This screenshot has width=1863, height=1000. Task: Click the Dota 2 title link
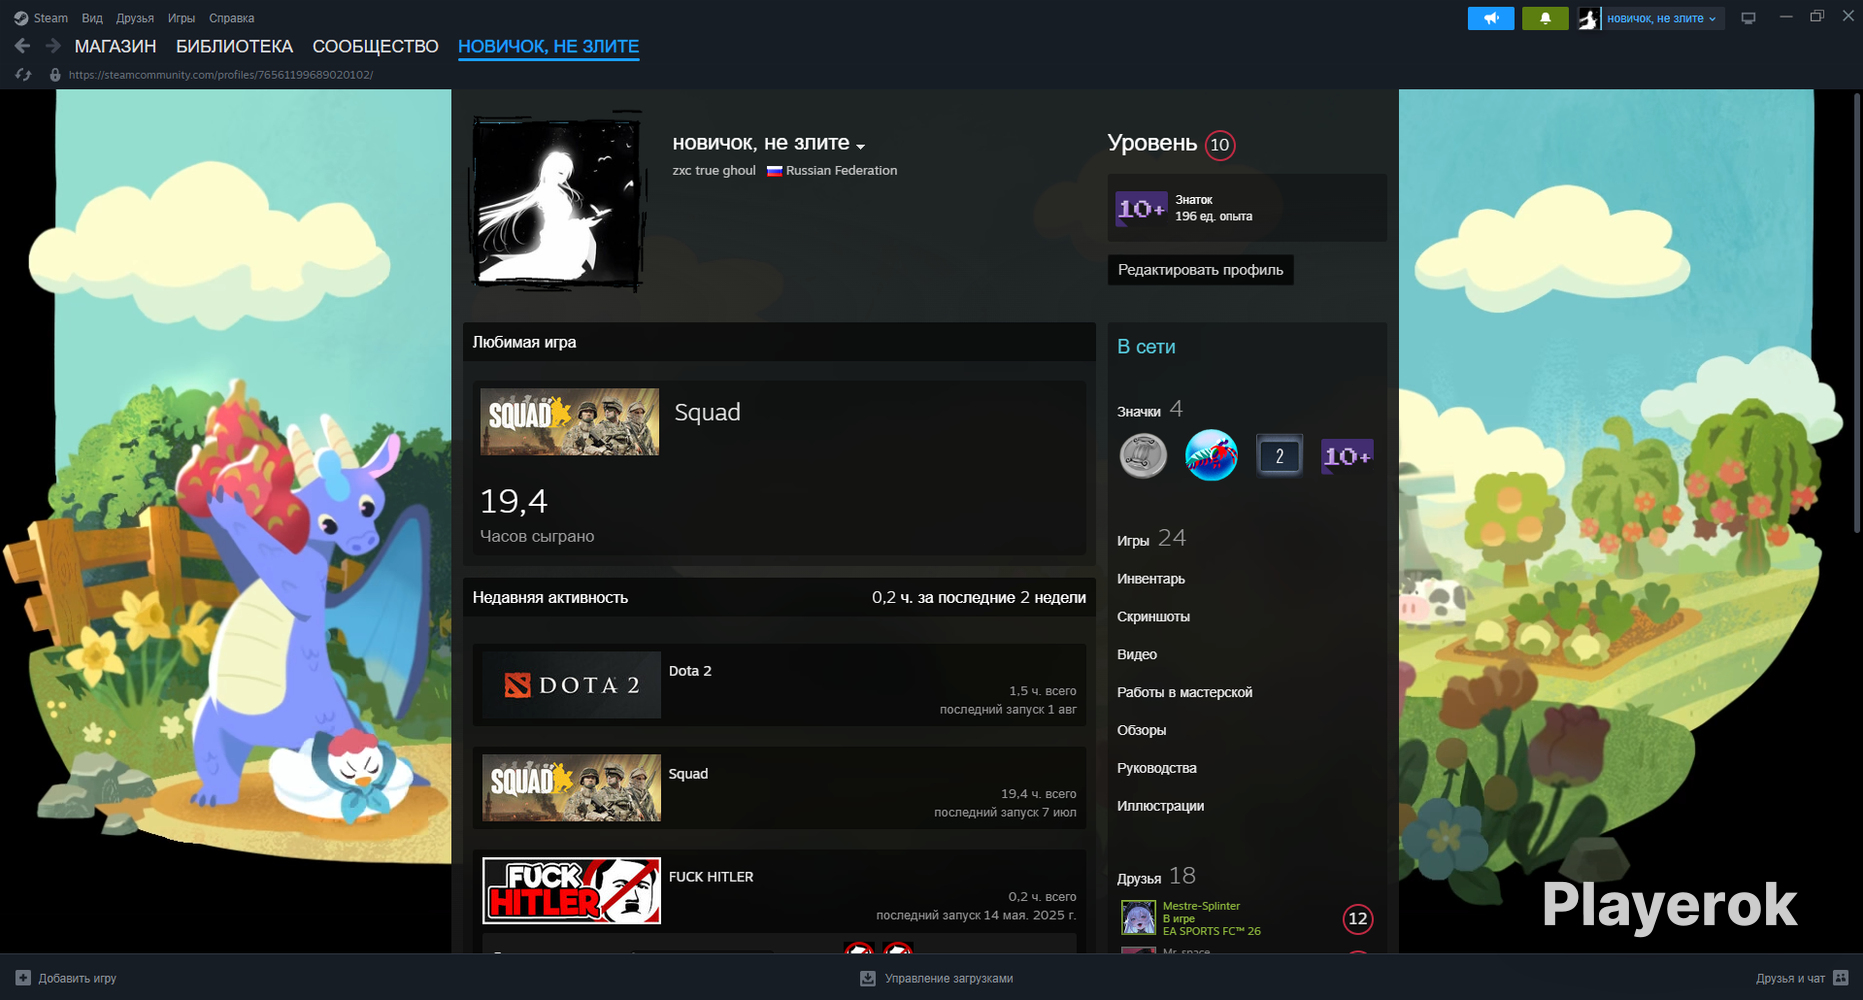pyautogui.click(x=690, y=671)
